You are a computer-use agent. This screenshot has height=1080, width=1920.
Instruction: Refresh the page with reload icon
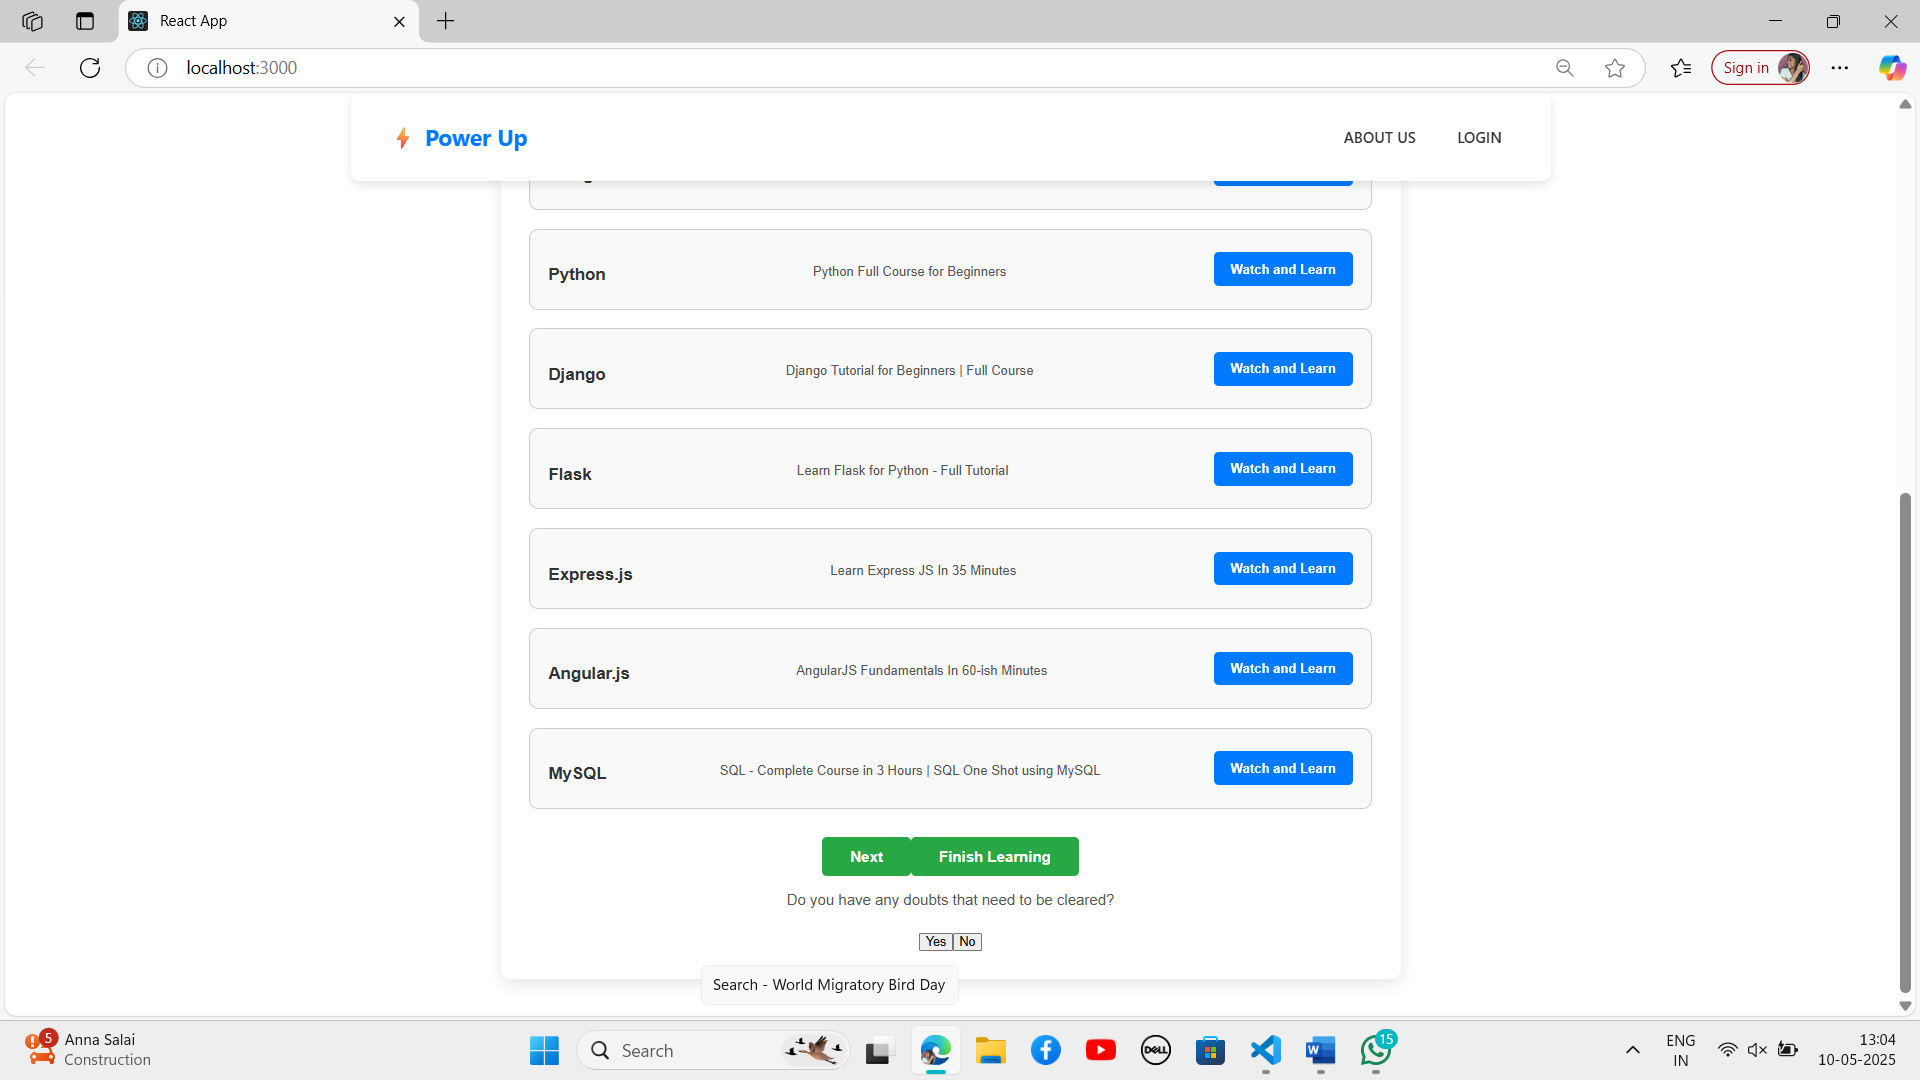click(90, 68)
